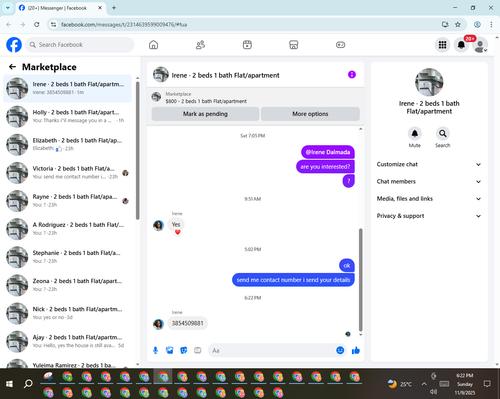500x399 pixels.
Task: Open Rayne conversation in the list
Action: 67,201
